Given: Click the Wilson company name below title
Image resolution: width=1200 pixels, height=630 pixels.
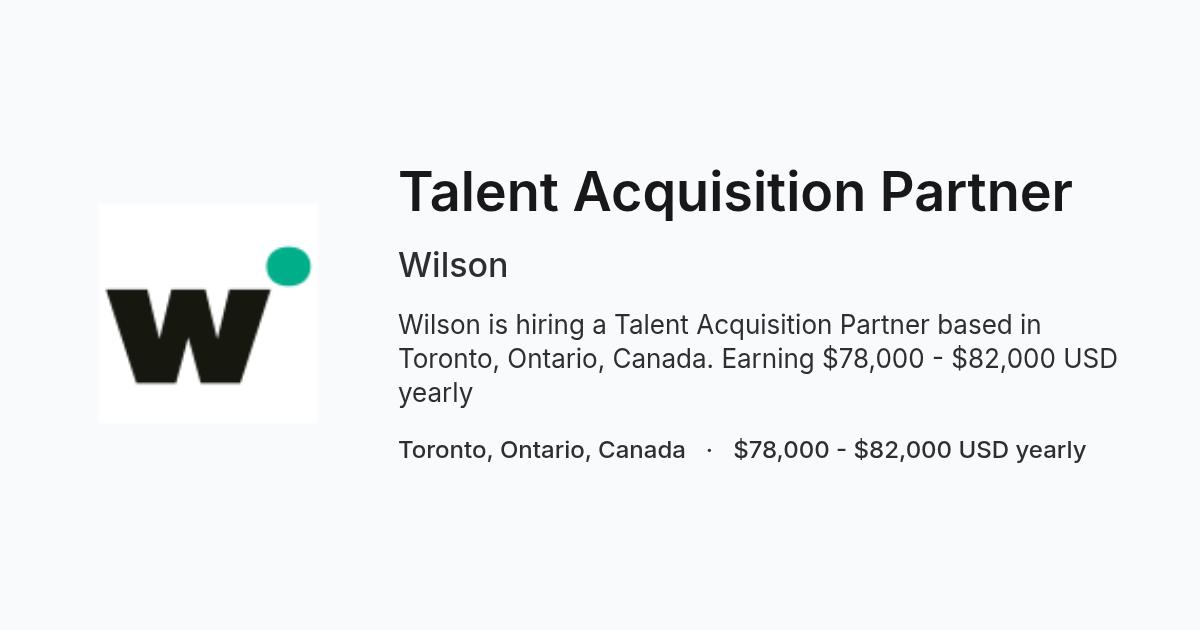Looking at the screenshot, I should point(453,265).
